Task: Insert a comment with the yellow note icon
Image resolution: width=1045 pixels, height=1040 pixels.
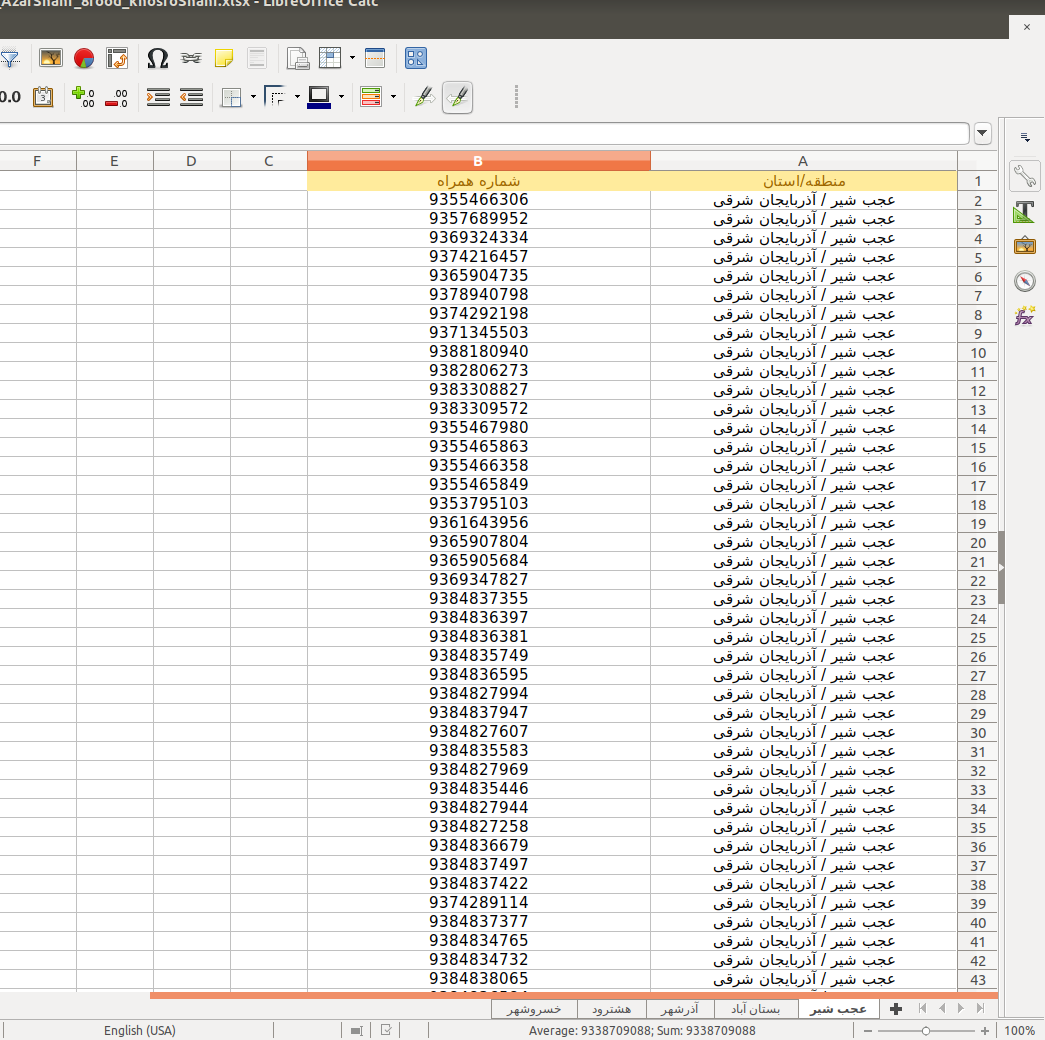Action: pyautogui.click(x=224, y=58)
